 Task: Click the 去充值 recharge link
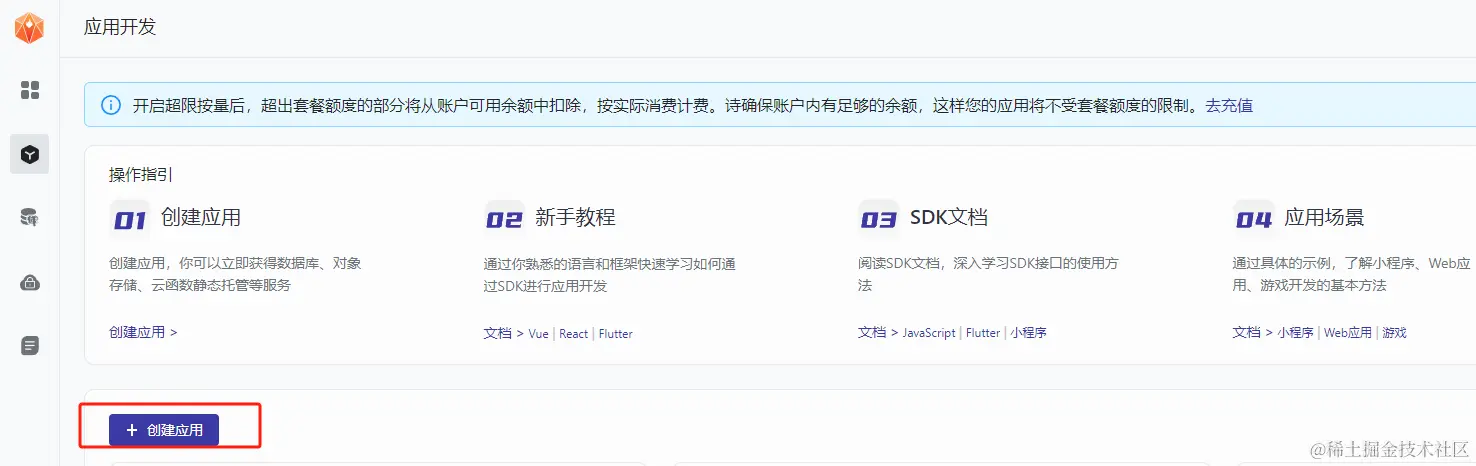point(1229,105)
